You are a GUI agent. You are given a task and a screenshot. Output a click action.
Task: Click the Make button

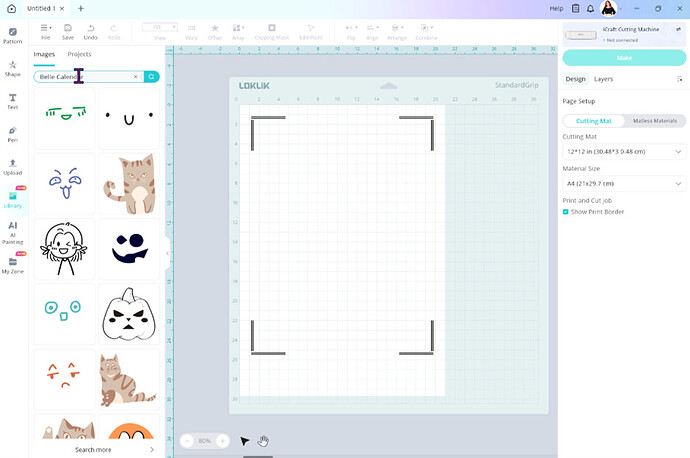click(623, 58)
